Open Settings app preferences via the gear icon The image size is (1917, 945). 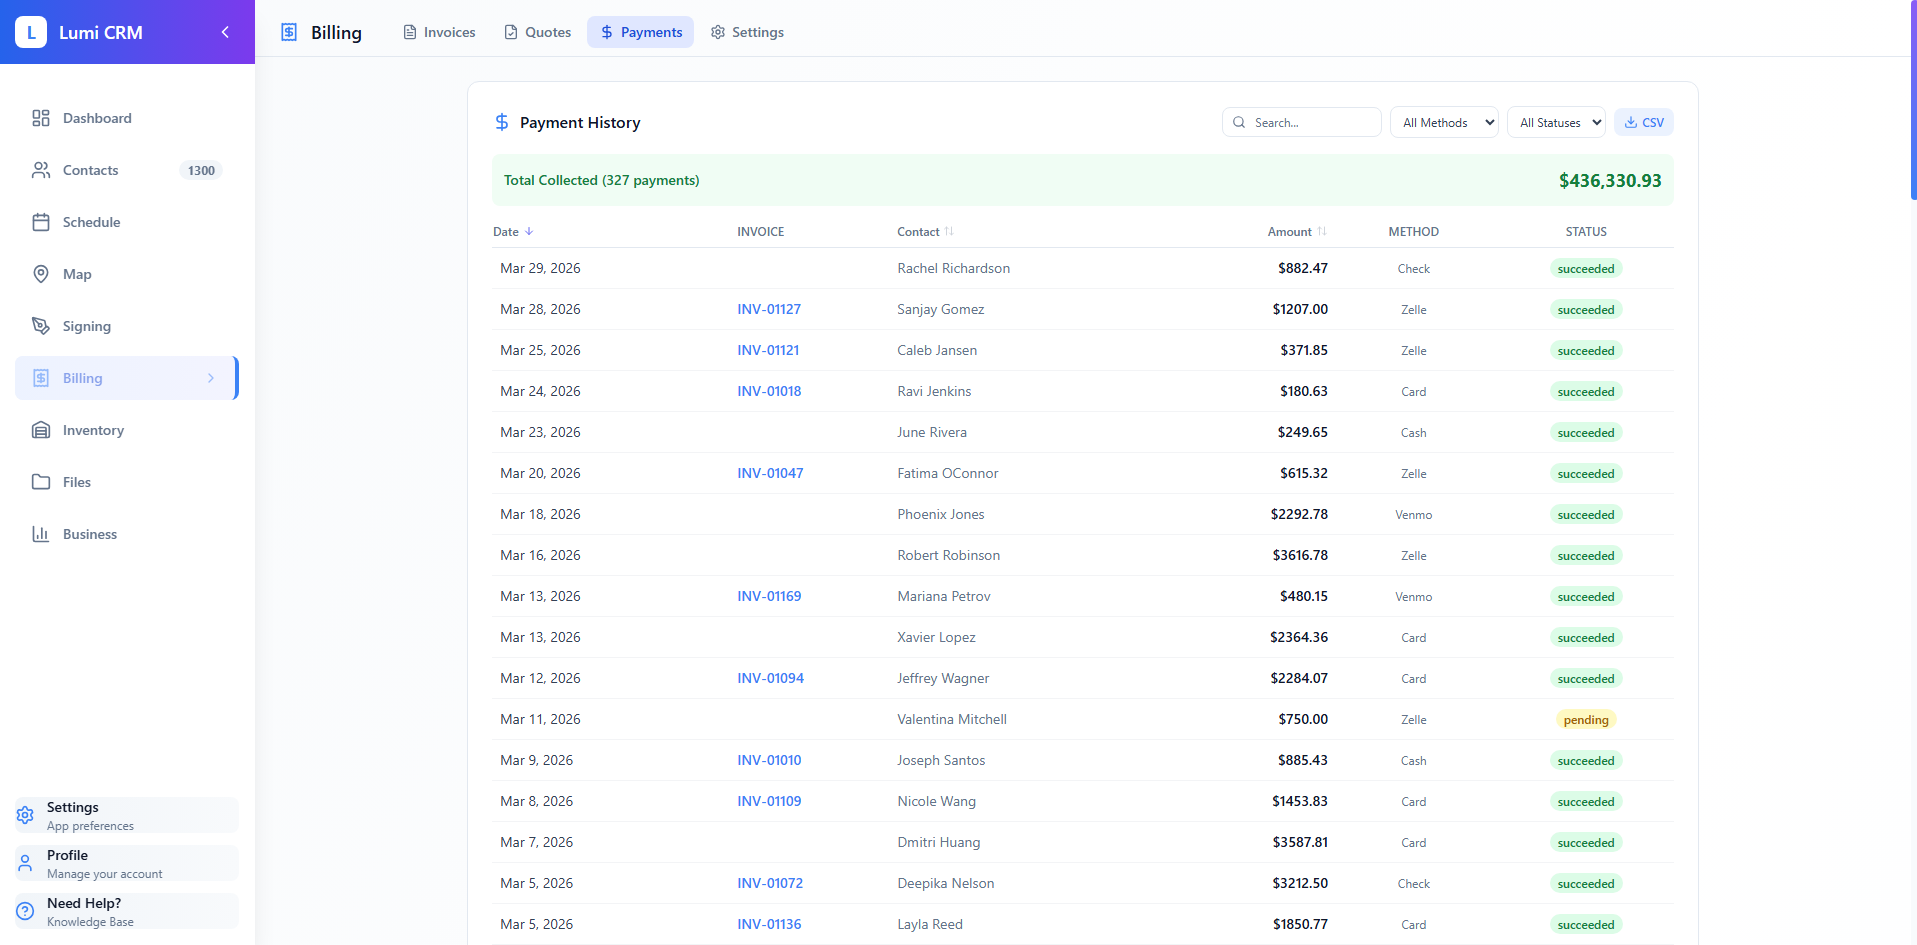25,815
